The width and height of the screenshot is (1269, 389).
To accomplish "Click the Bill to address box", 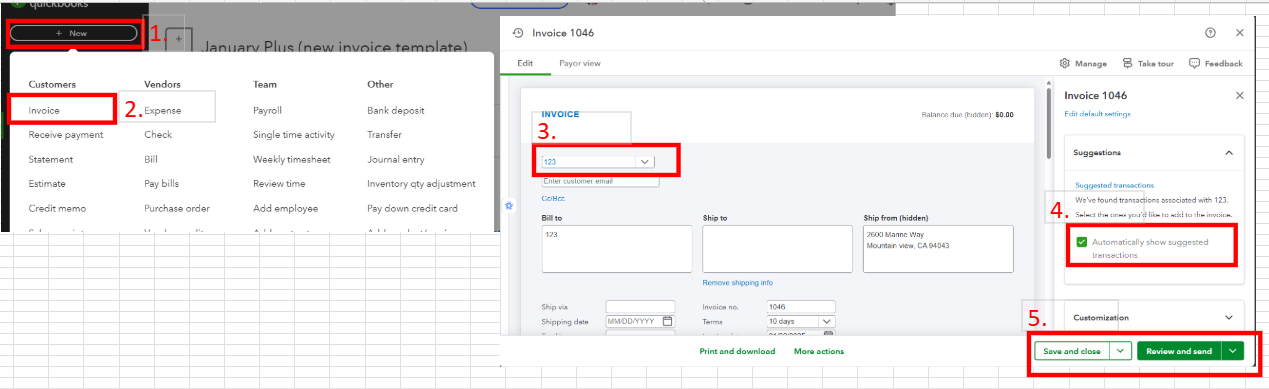I will click(617, 248).
